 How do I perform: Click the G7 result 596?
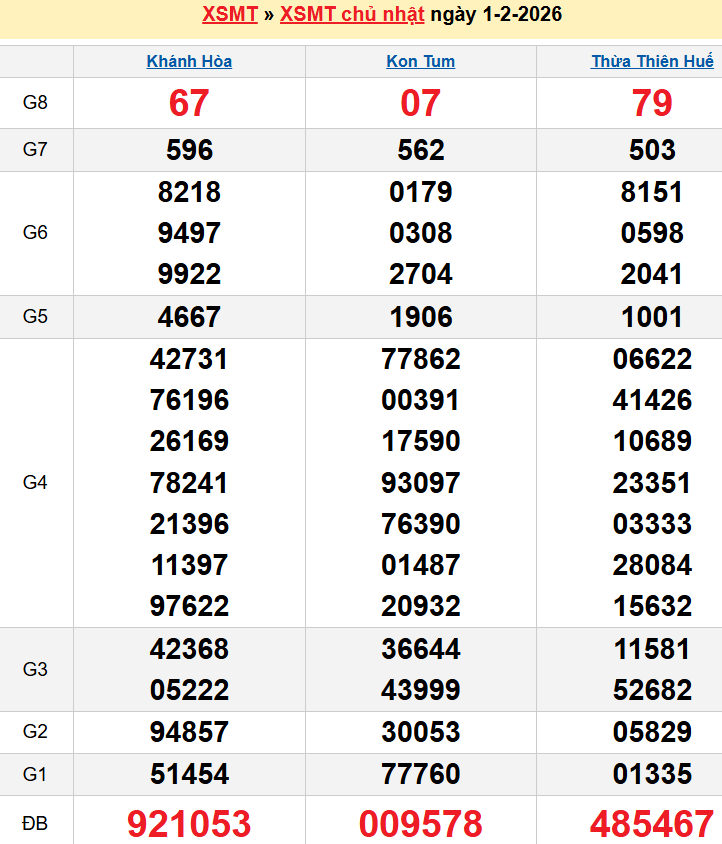[x=189, y=150]
